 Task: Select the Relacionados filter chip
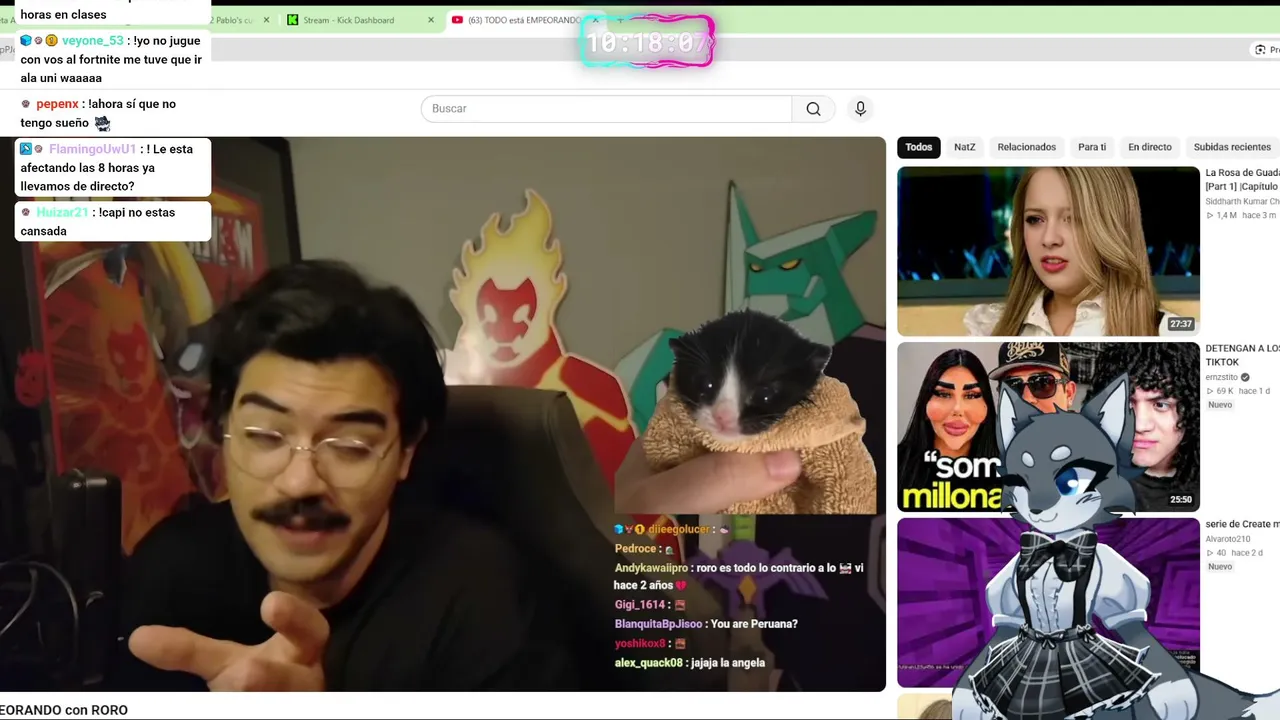(x=1027, y=147)
